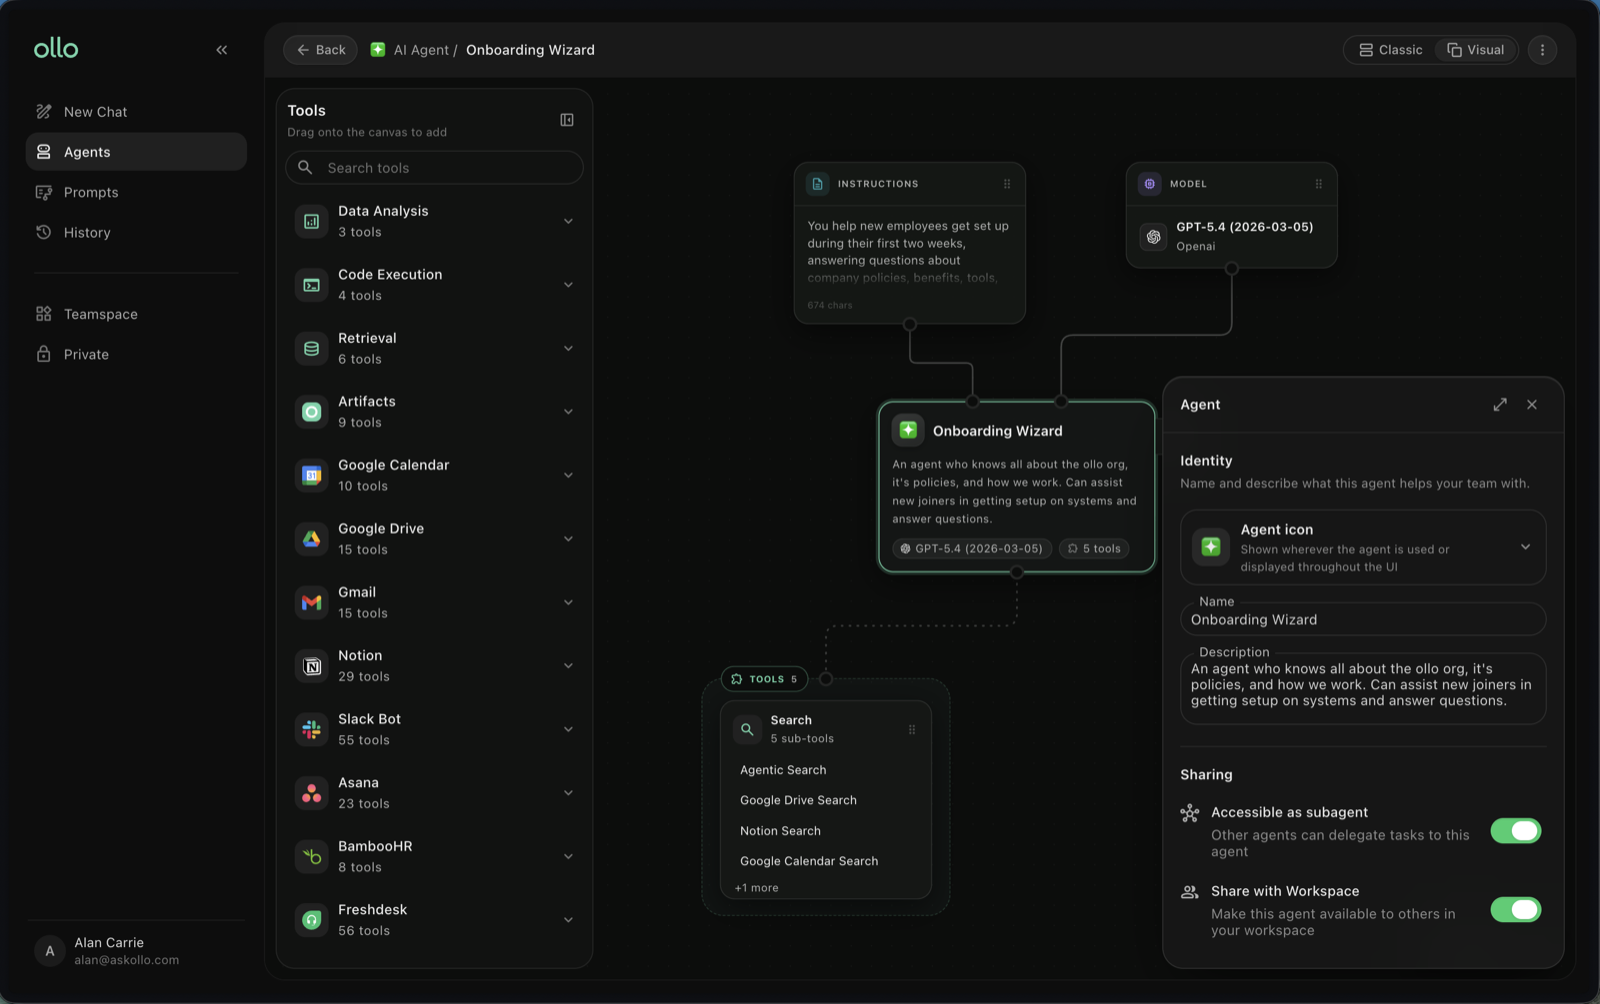Open the three-dot more options menu

click(1542, 50)
